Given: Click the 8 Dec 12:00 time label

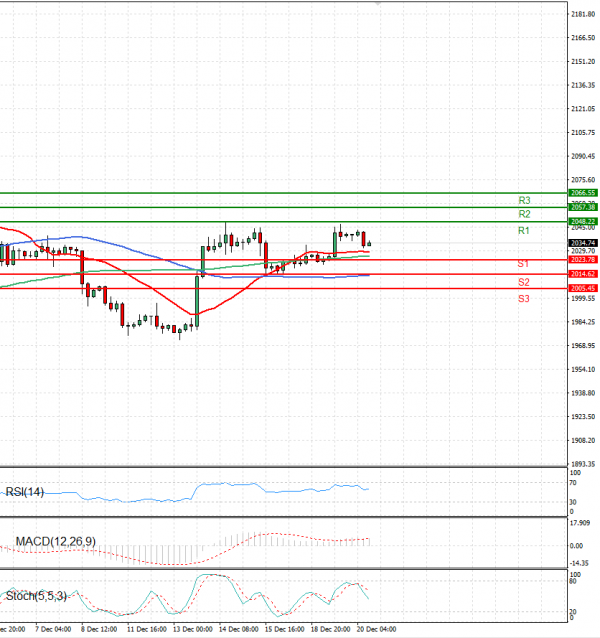Looking at the screenshot, I should point(99,629).
